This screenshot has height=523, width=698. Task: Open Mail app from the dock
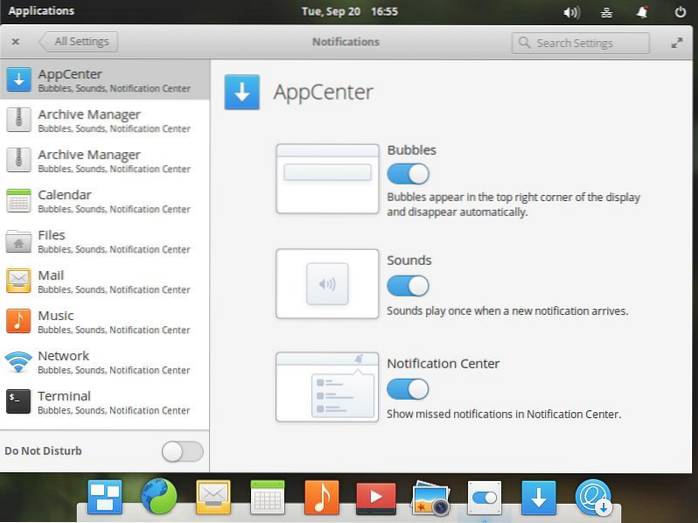[x=213, y=496]
